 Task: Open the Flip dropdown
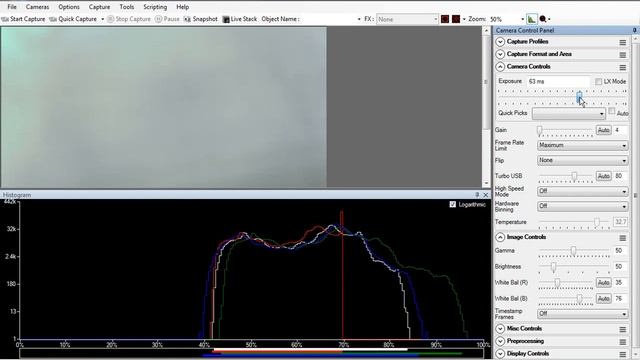[582, 160]
